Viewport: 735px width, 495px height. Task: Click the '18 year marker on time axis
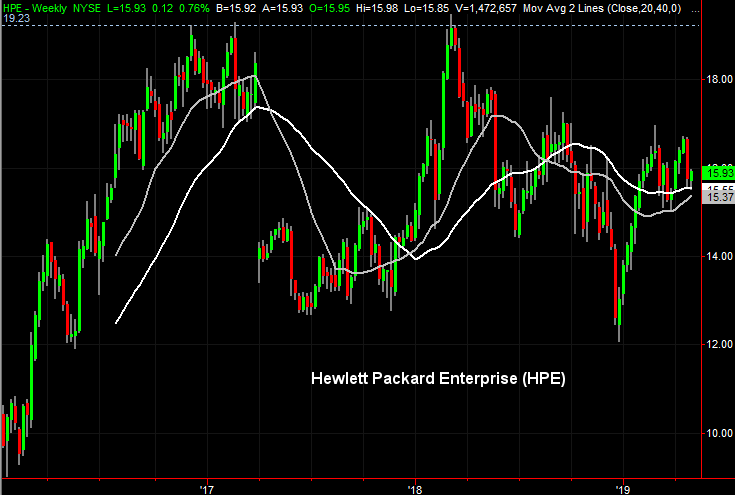tap(415, 490)
